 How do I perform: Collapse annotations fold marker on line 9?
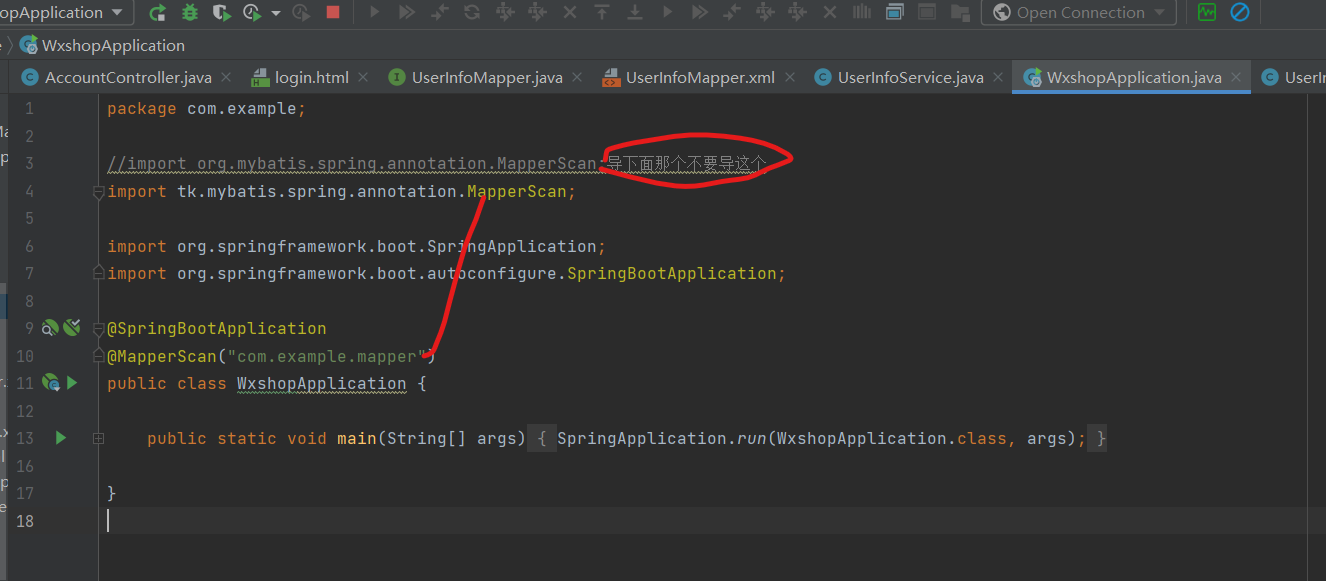tap(99, 328)
